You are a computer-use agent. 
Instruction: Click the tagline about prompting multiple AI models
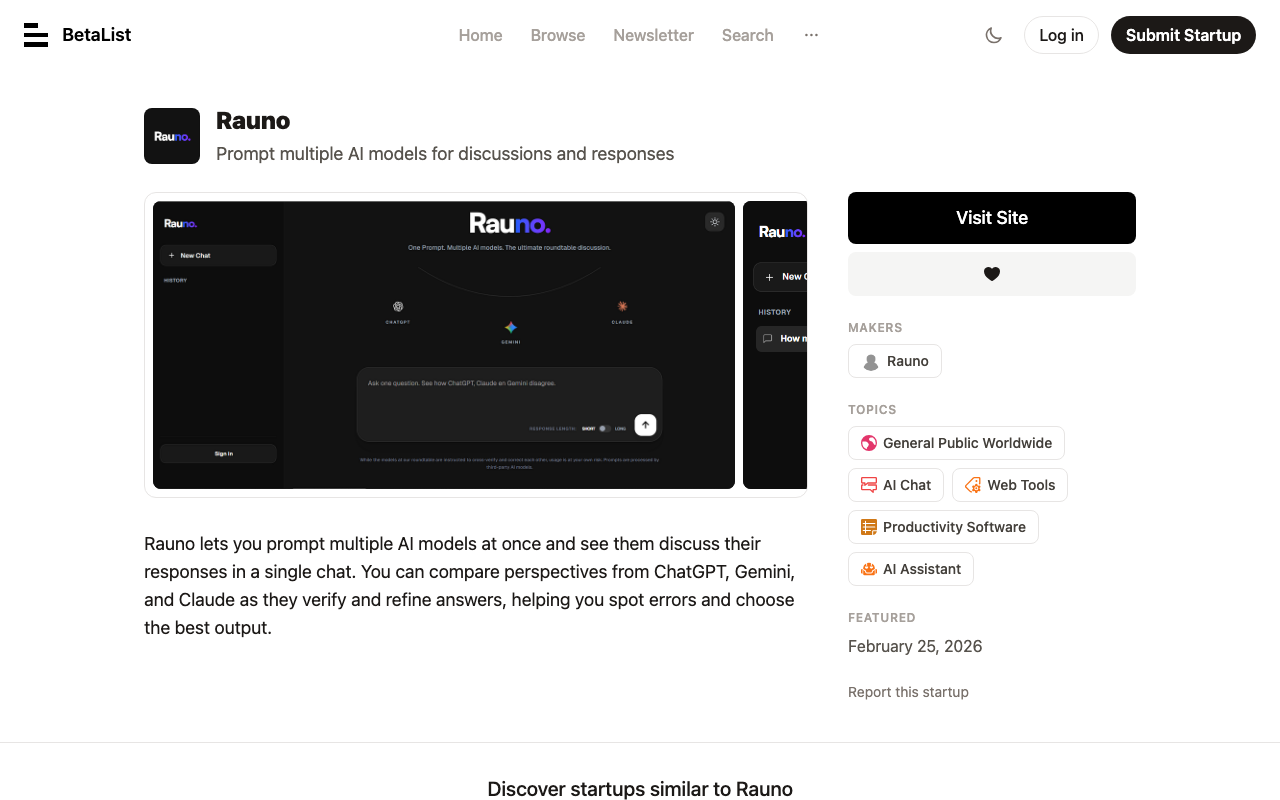445,154
